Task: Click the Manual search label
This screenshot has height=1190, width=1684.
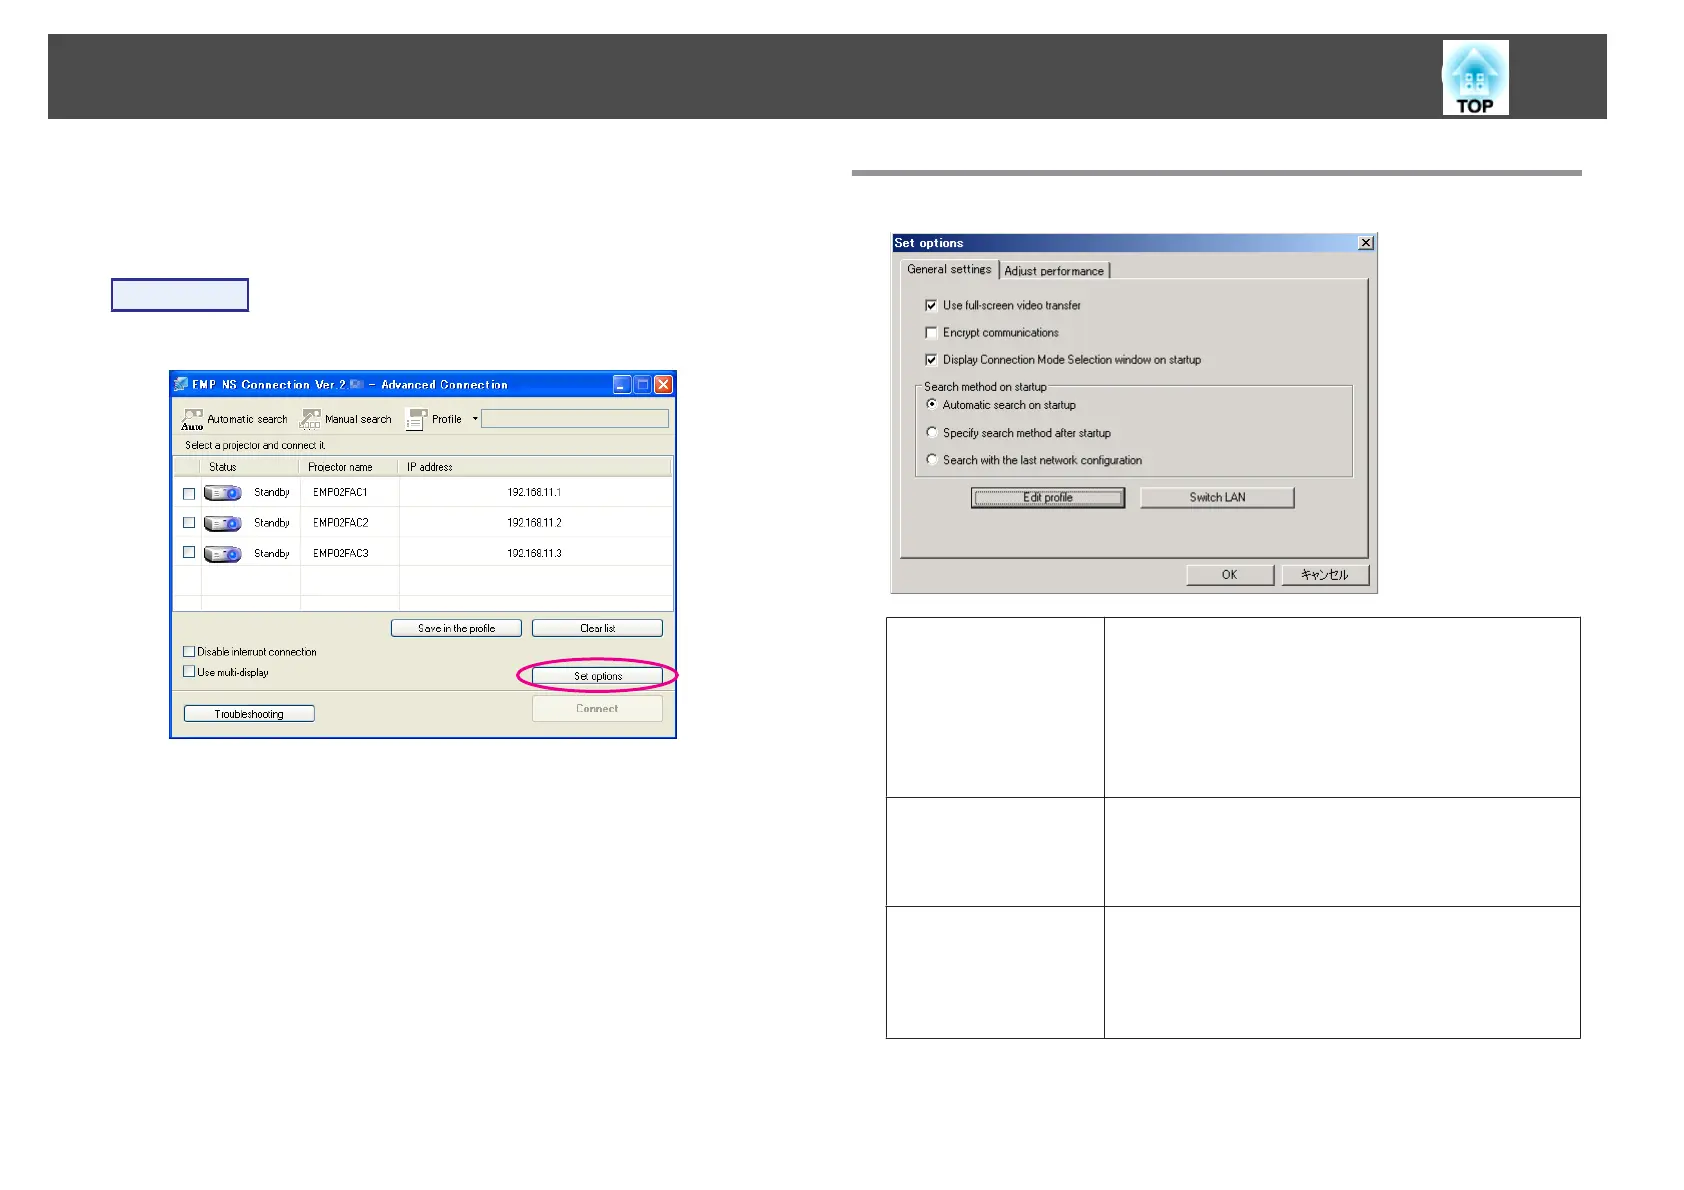Action: [x=358, y=420]
